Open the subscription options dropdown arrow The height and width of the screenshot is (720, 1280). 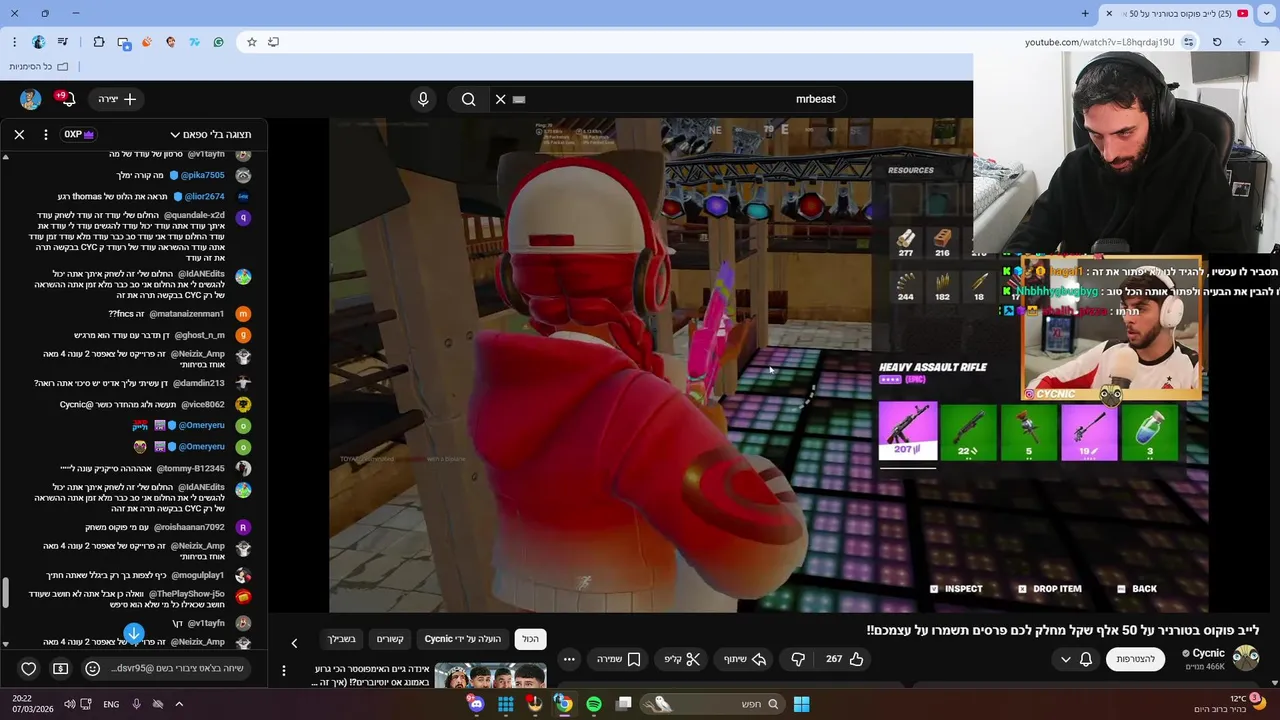(1065, 659)
